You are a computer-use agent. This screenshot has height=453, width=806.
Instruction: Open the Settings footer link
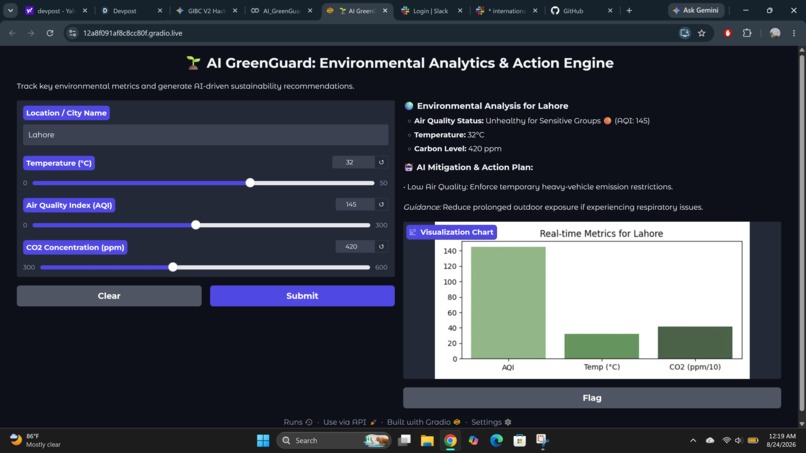click(x=491, y=422)
